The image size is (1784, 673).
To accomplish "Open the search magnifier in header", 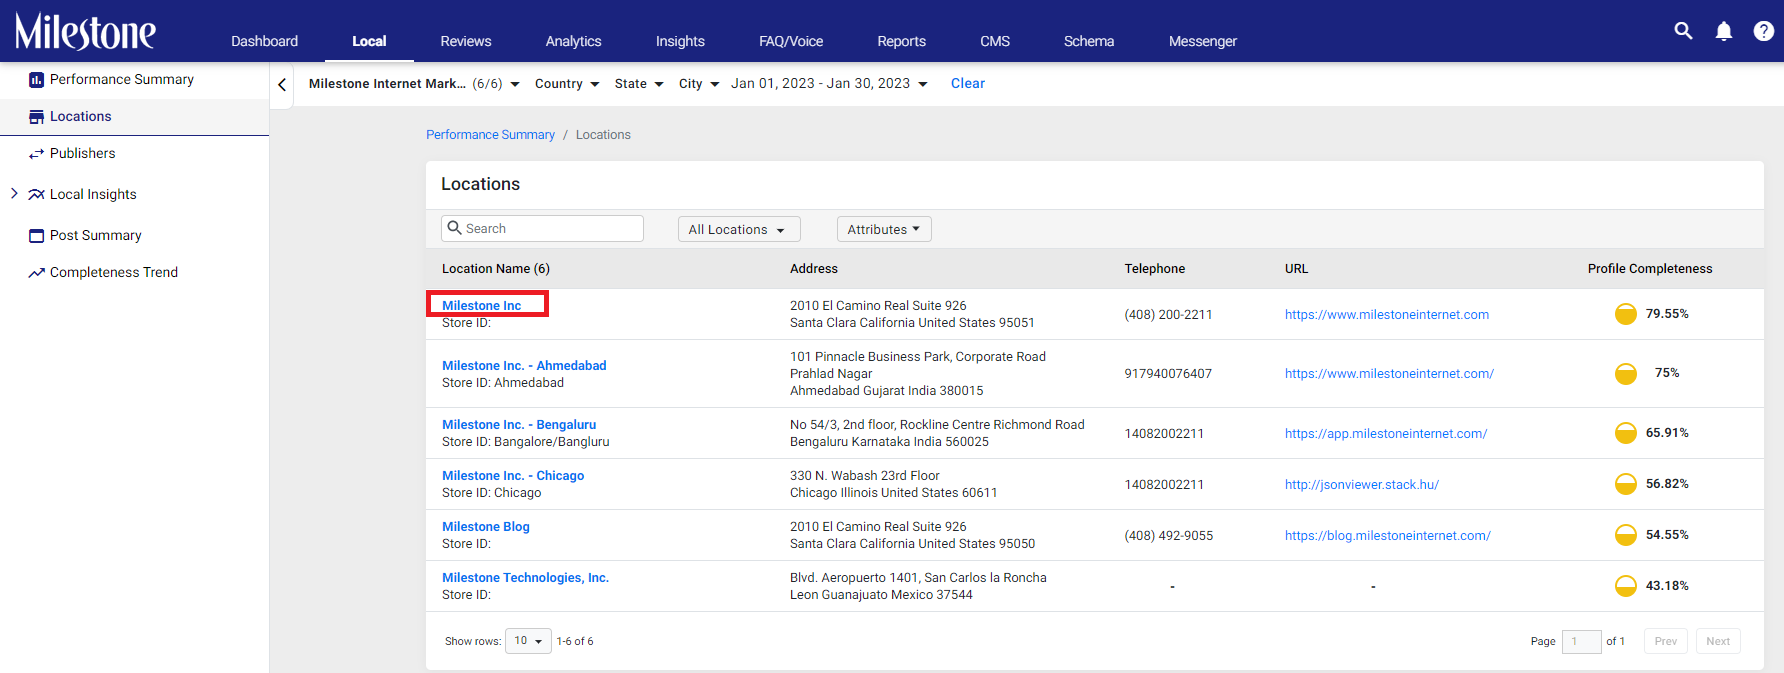I will (1684, 31).
